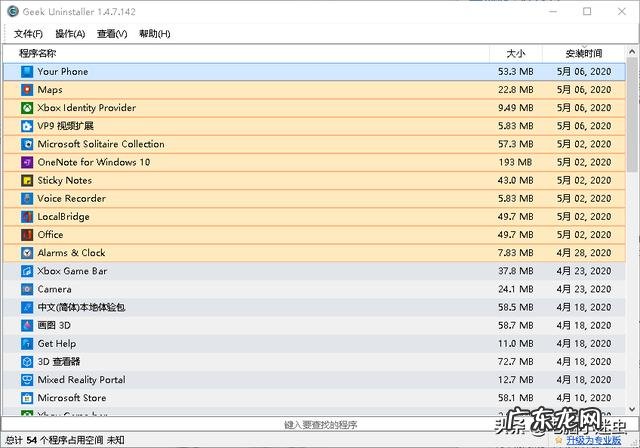Click the Maps app icon
Screen dimensions: 640x448
coord(27,90)
